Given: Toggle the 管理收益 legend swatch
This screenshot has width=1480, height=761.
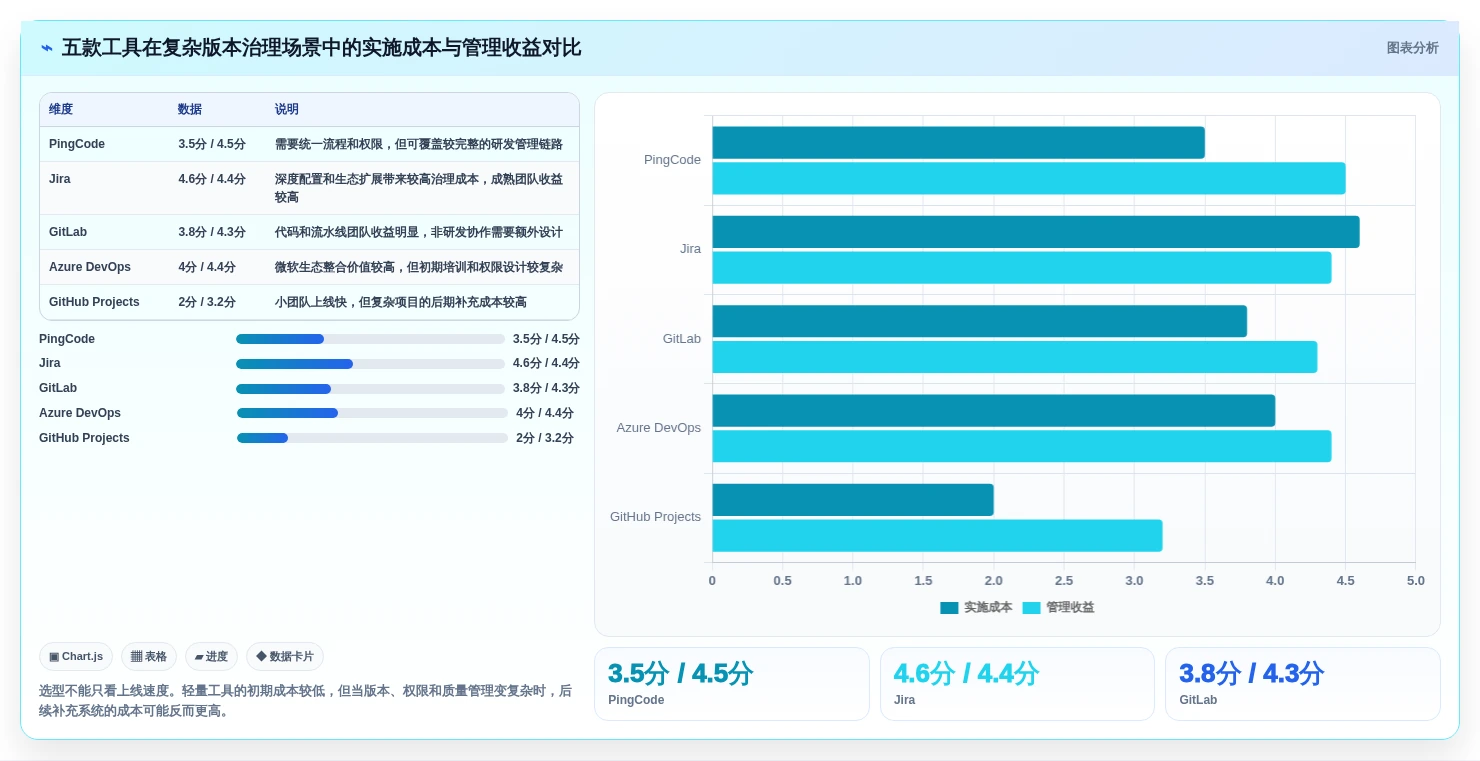Looking at the screenshot, I should pyautogui.click(x=1031, y=607).
